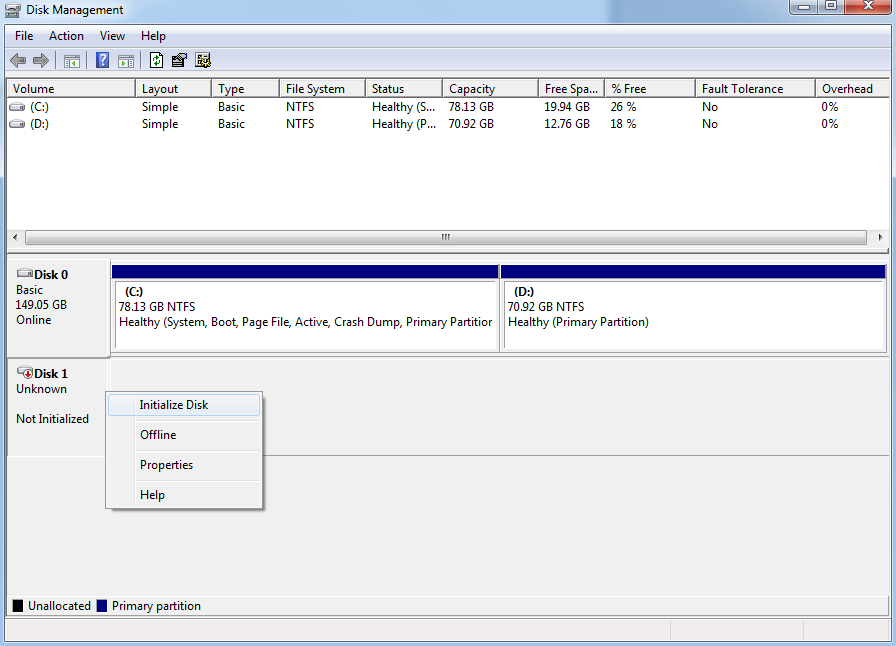Click the 78.13 GB capacity cell
This screenshot has width=896, height=646.
[471, 107]
